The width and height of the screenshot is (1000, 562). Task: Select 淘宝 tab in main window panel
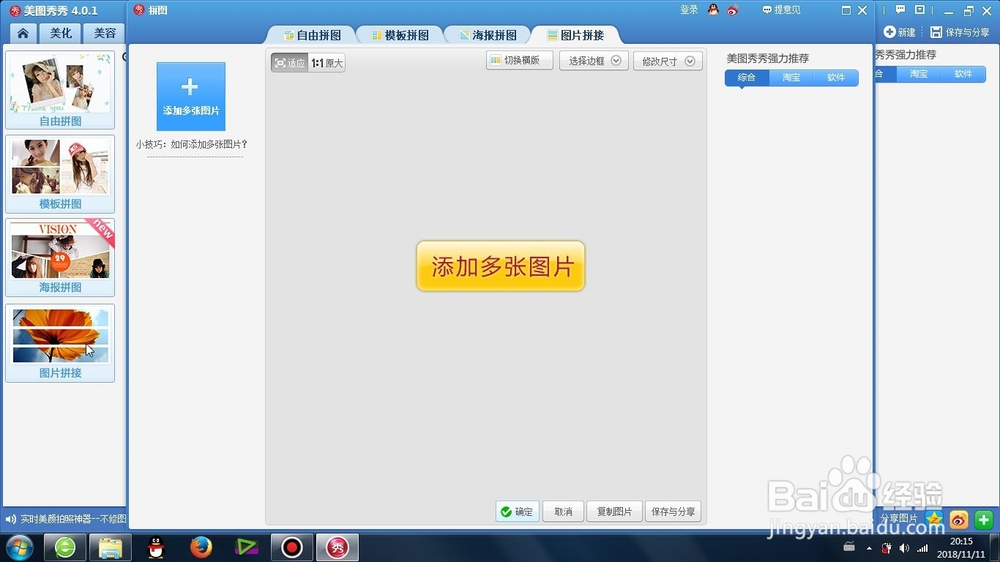pos(919,73)
